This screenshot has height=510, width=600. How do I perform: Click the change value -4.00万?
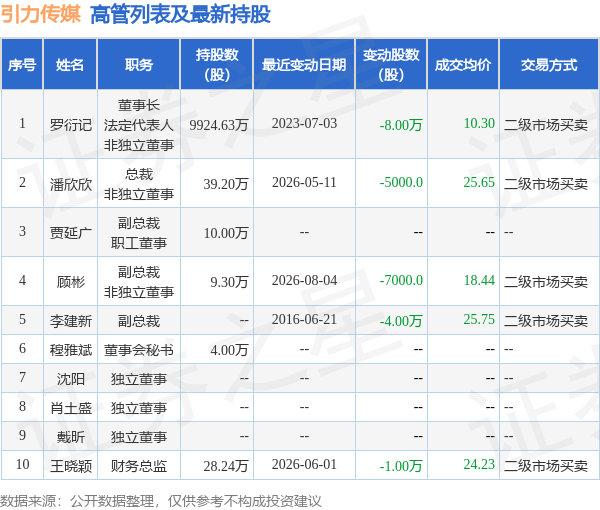coord(401,321)
